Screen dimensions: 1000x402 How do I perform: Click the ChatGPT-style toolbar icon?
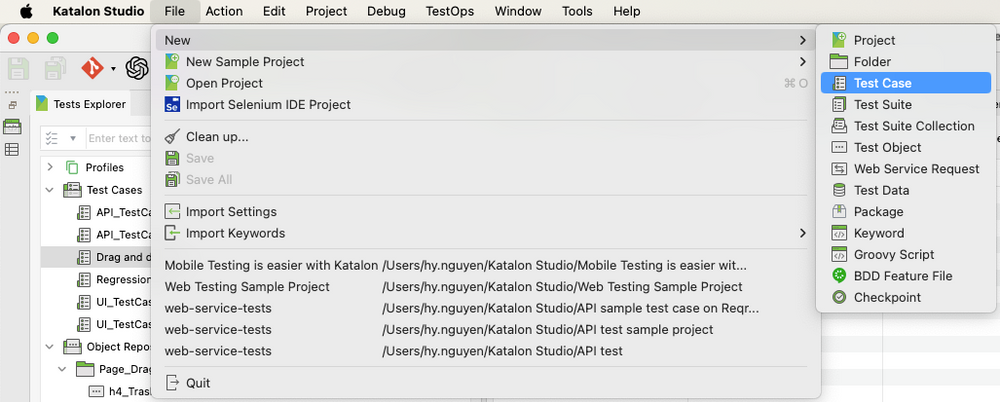pos(137,68)
